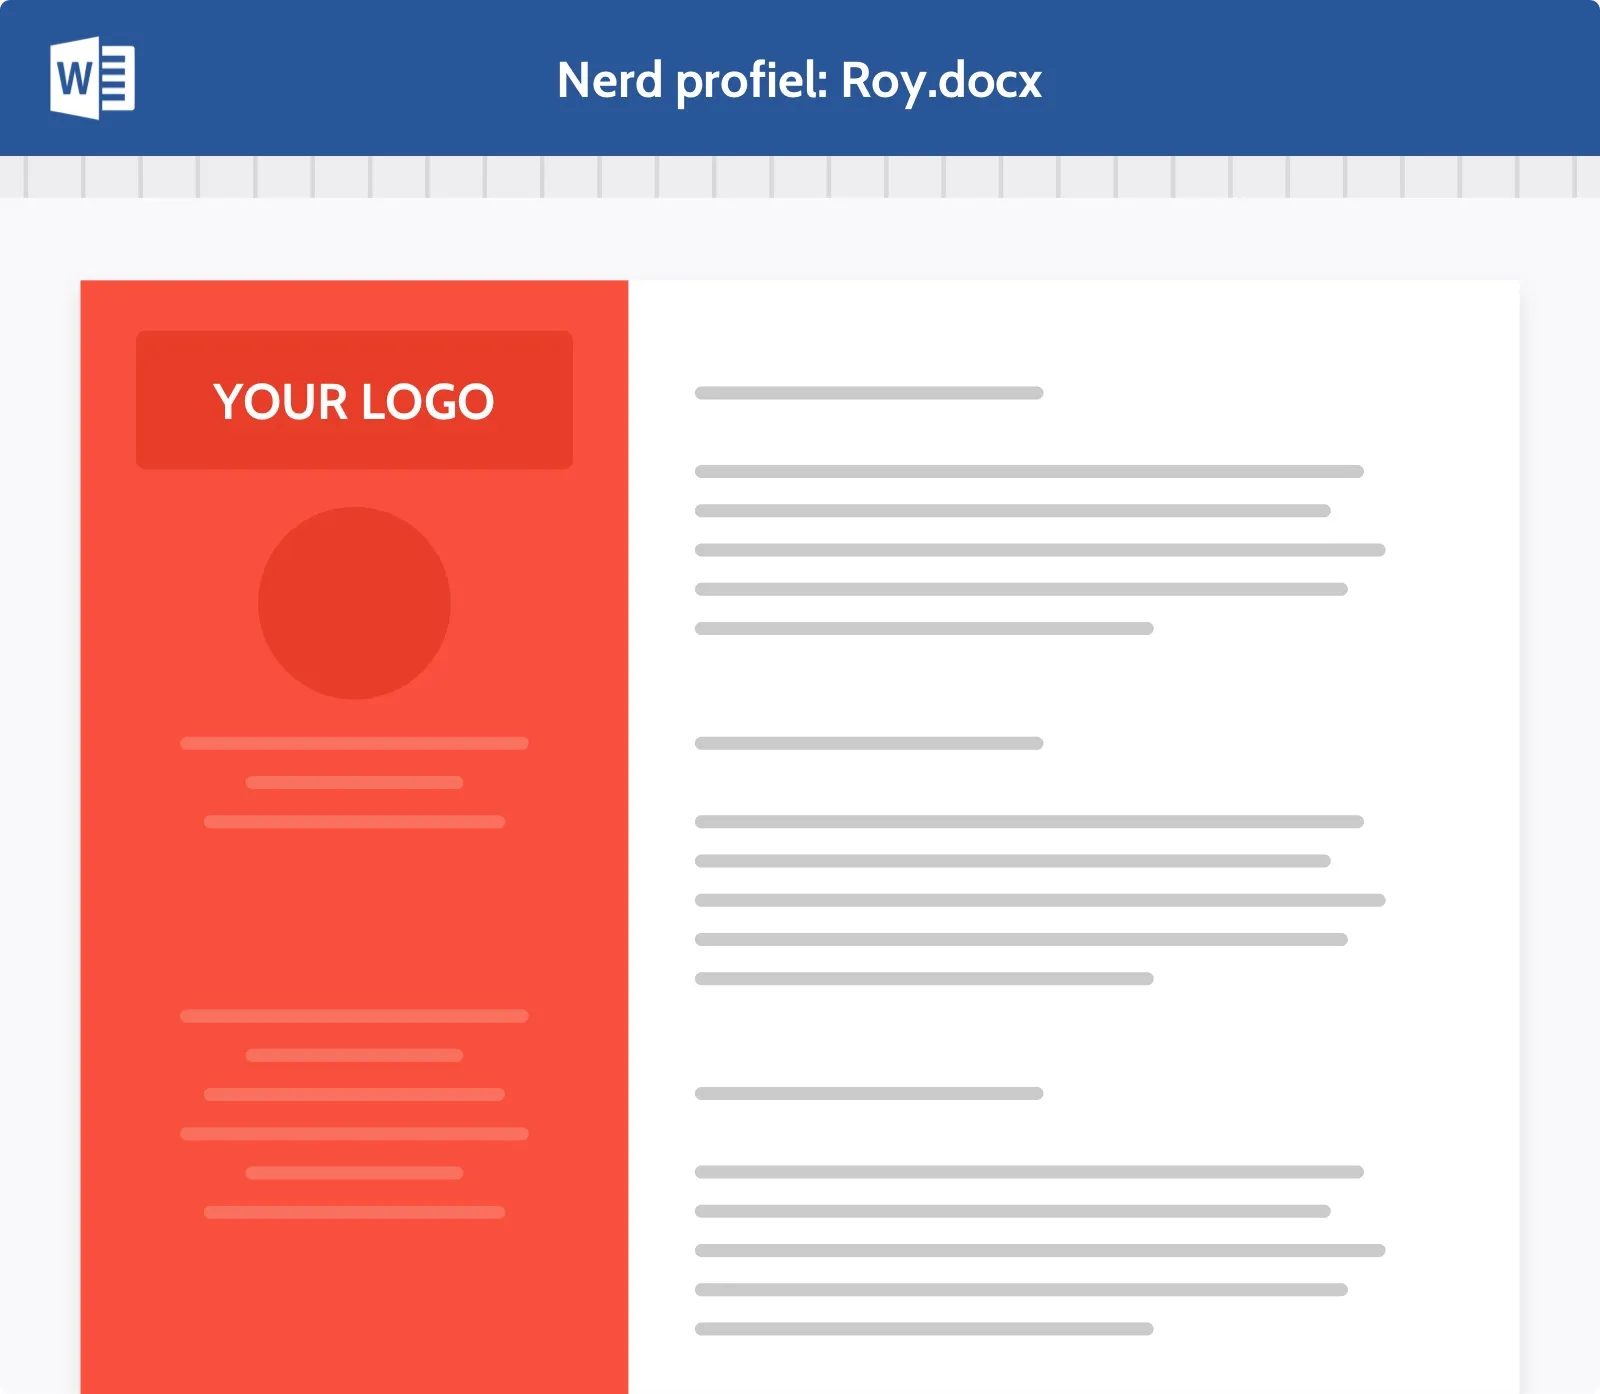Click the Microsoft Word logo icon
Image resolution: width=1600 pixels, height=1394 pixels.
(x=92, y=78)
